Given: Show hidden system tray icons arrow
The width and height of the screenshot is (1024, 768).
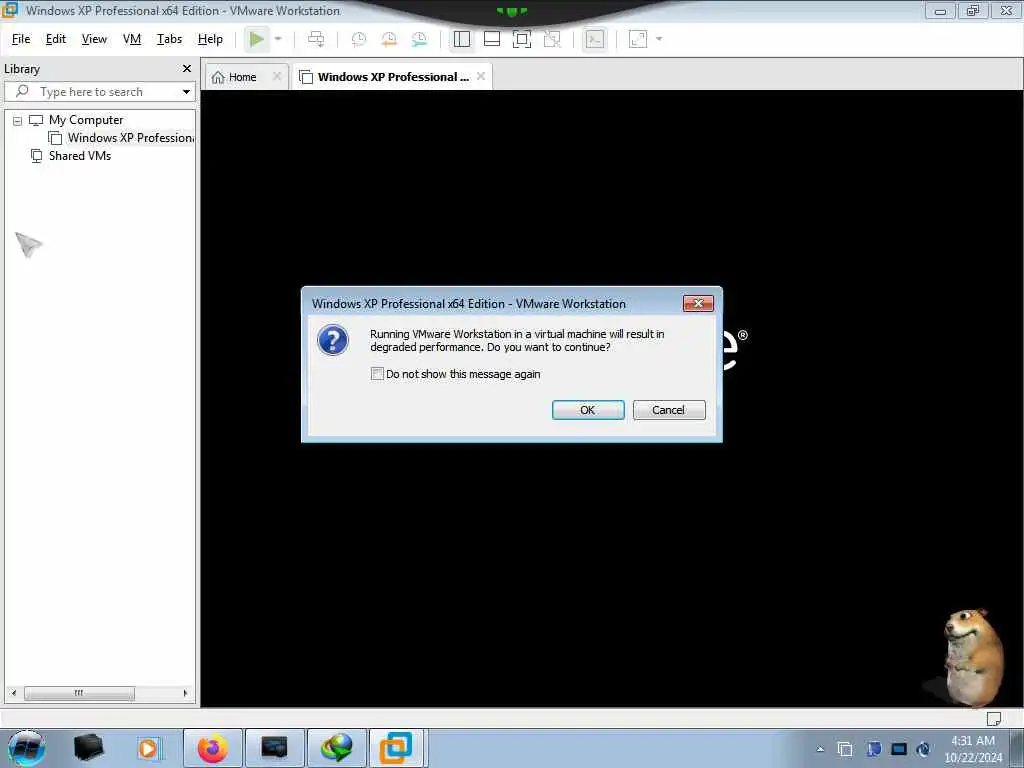Looking at the screenshot, I should pyautogui.click(x=820, y=749).
